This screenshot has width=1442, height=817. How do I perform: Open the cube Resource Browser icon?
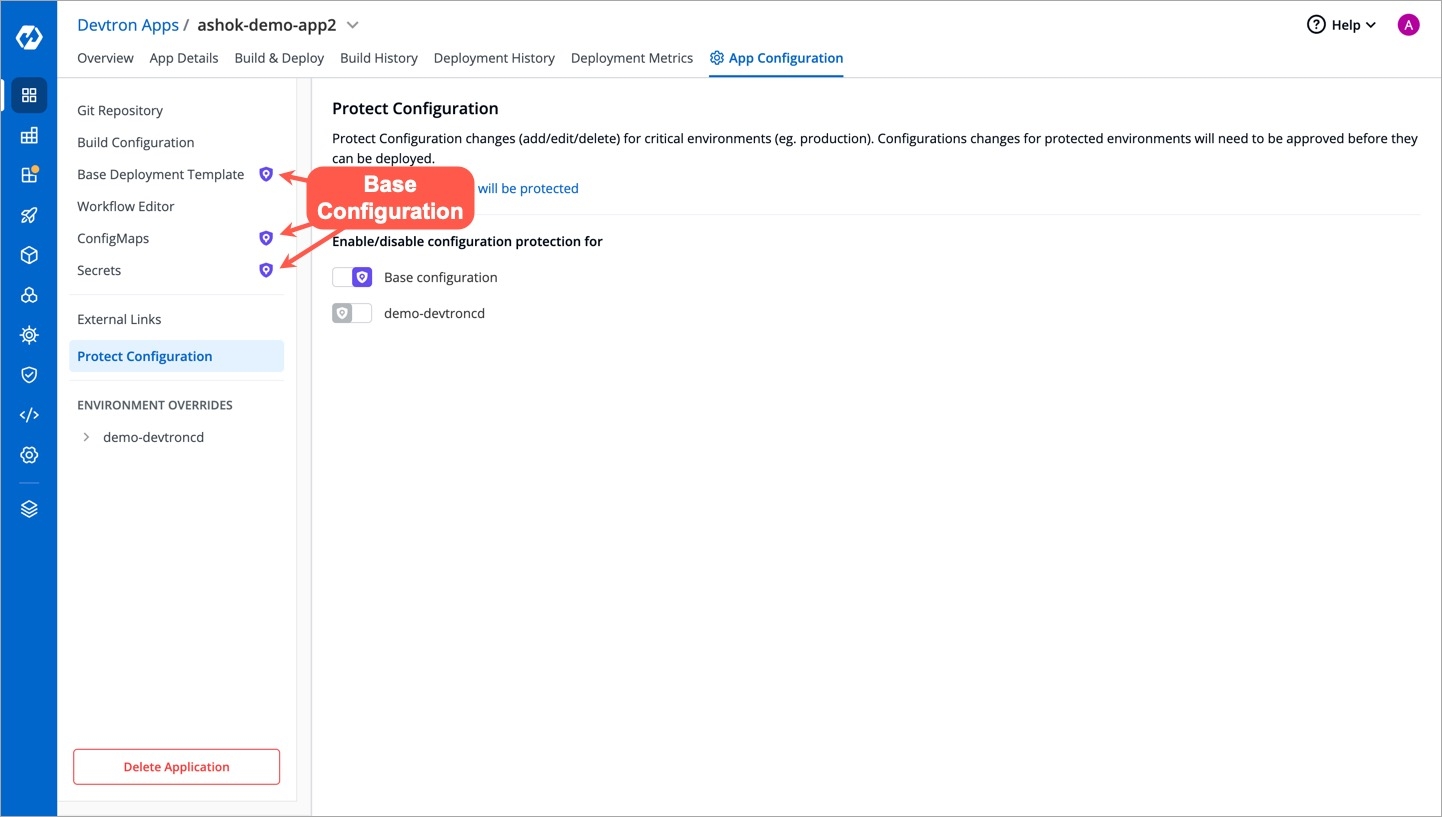pyautogui.click(x=29, y=255)
